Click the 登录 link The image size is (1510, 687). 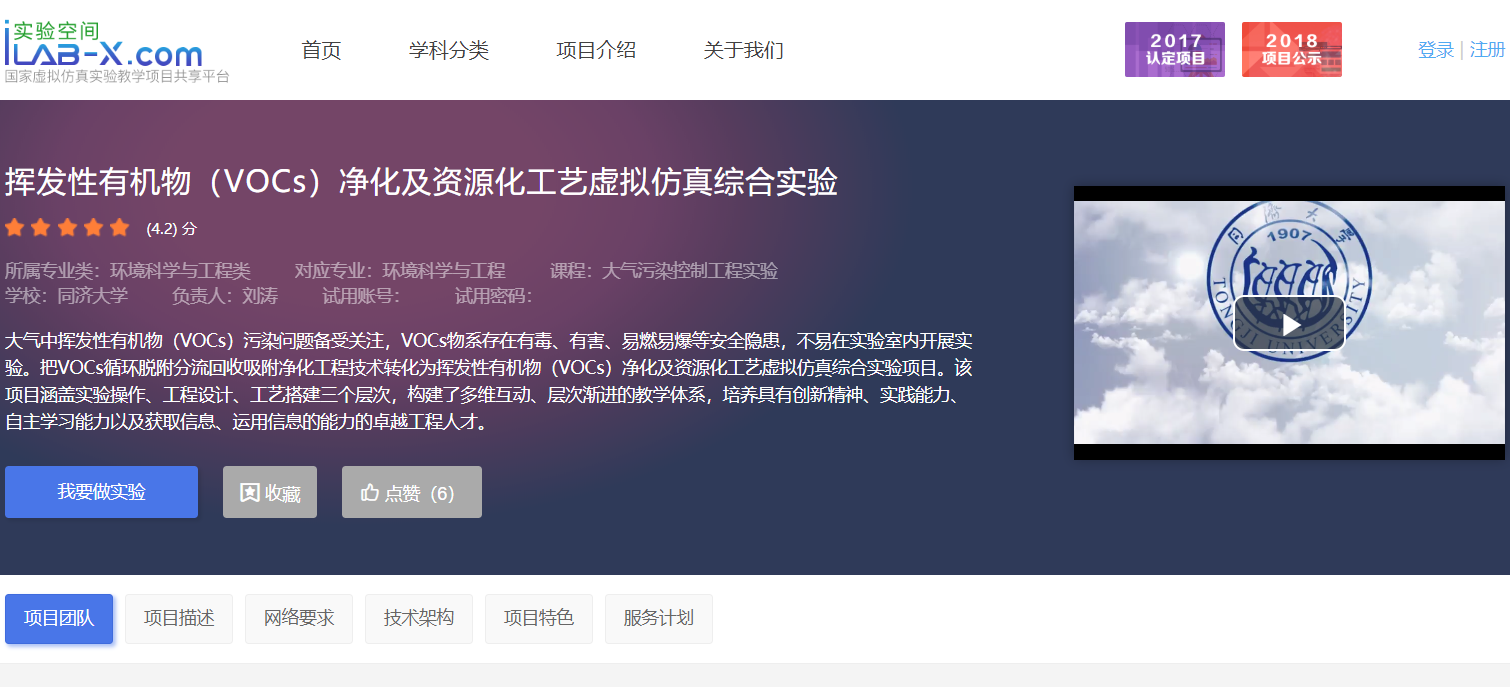pyautogui.click(x=1435, y=50)
